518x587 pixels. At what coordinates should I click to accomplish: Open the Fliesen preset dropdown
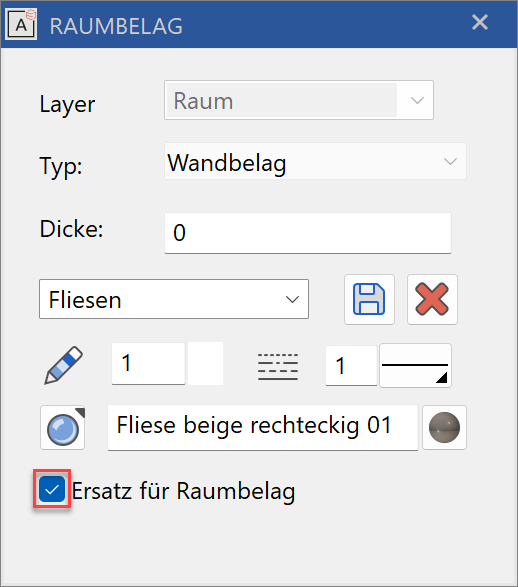point(174,299)
